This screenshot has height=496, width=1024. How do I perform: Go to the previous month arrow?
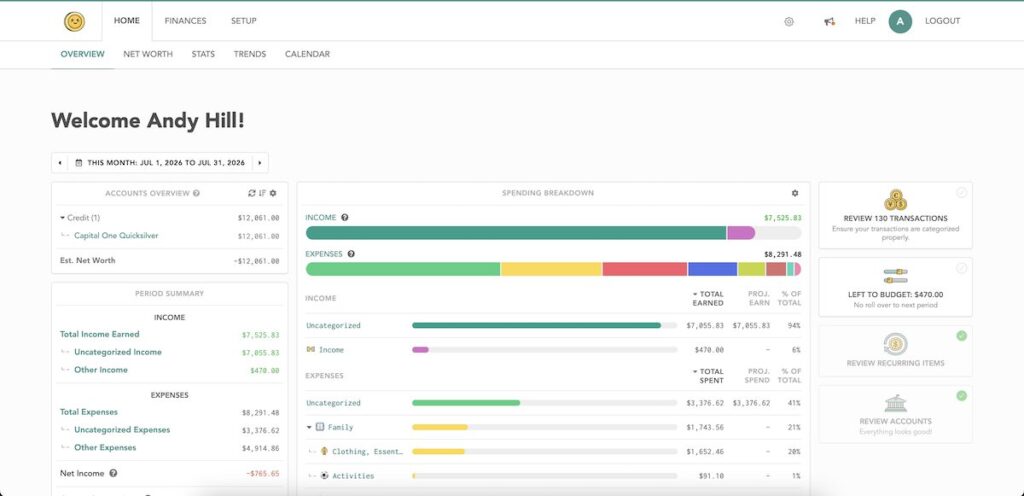pyautogui.click(x=60, y=163)
